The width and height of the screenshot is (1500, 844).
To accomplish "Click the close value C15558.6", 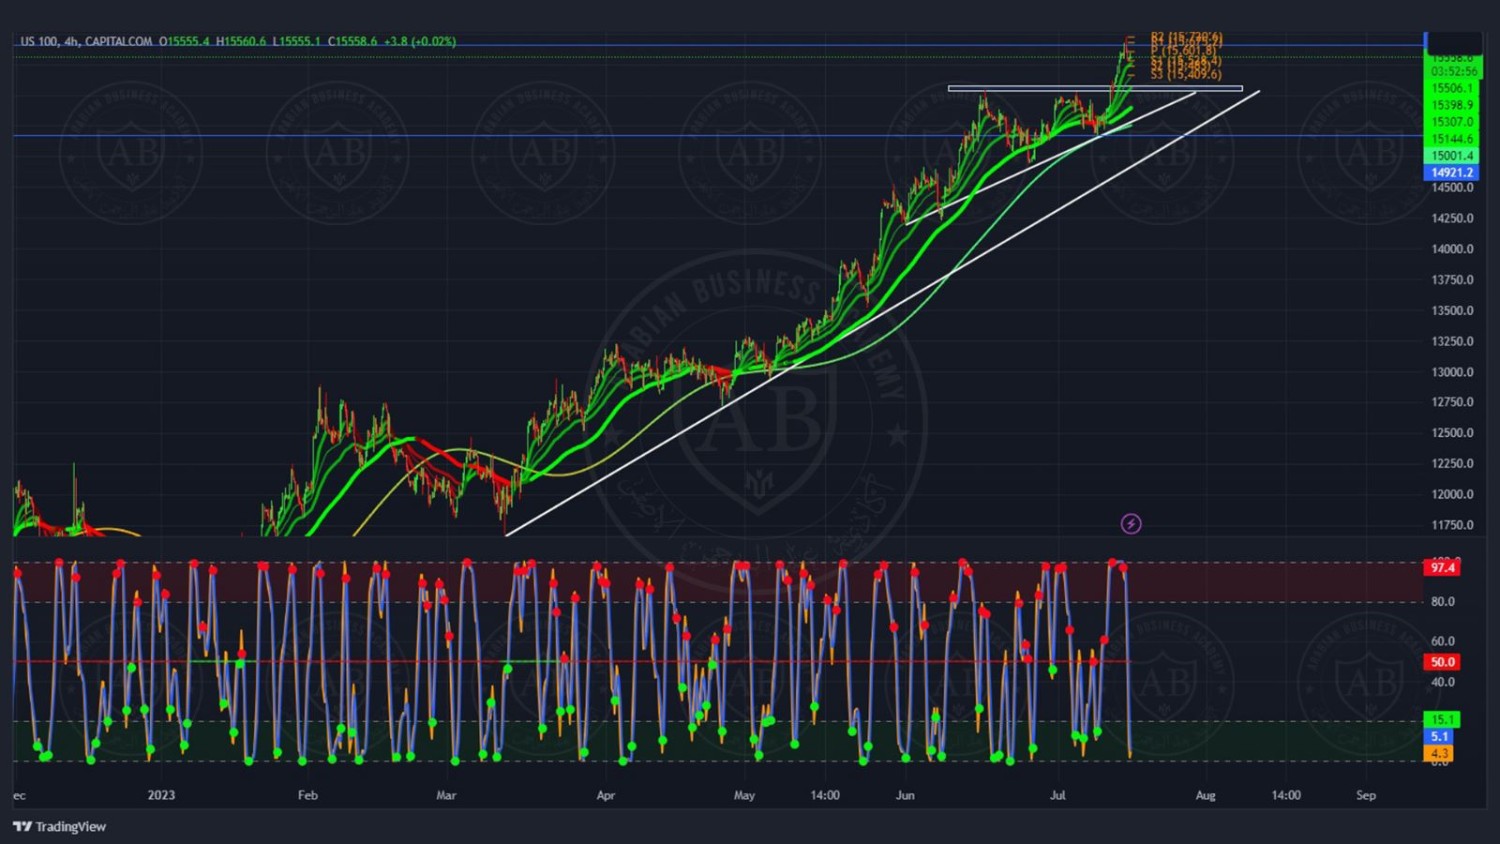I will pos(353,41).
